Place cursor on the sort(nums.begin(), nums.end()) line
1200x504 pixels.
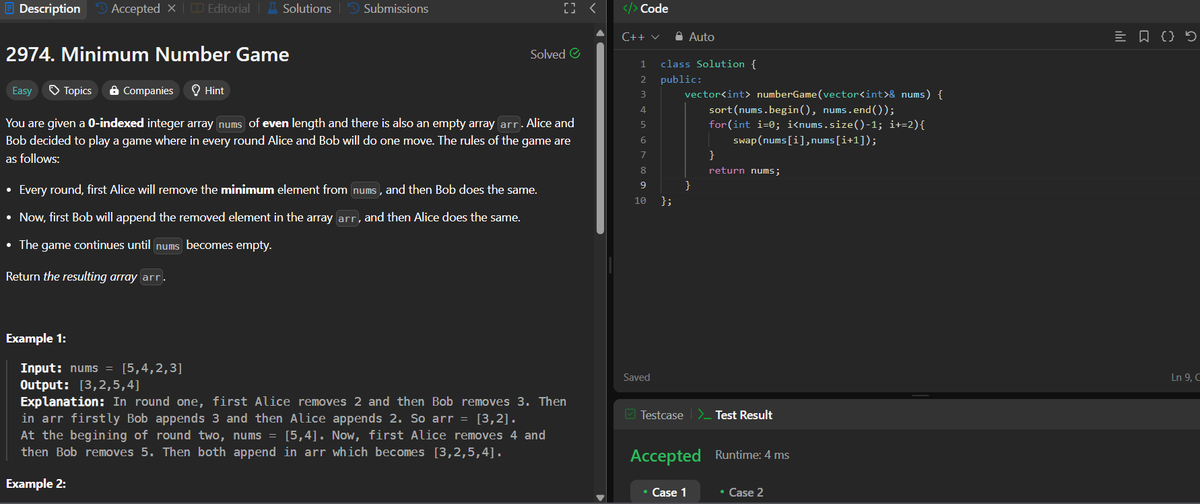click(800, 109)
